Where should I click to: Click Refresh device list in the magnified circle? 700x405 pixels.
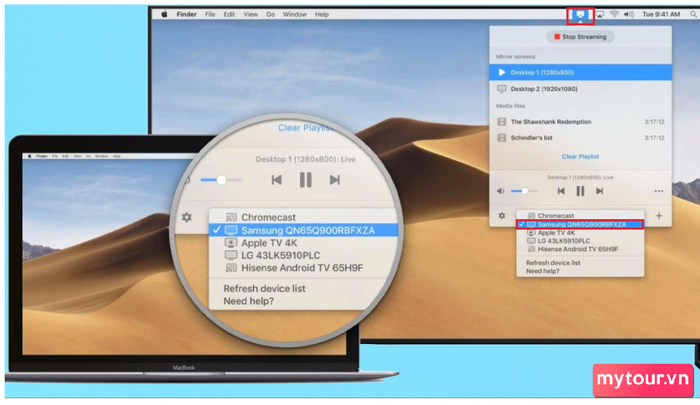(x=264, y=288)
